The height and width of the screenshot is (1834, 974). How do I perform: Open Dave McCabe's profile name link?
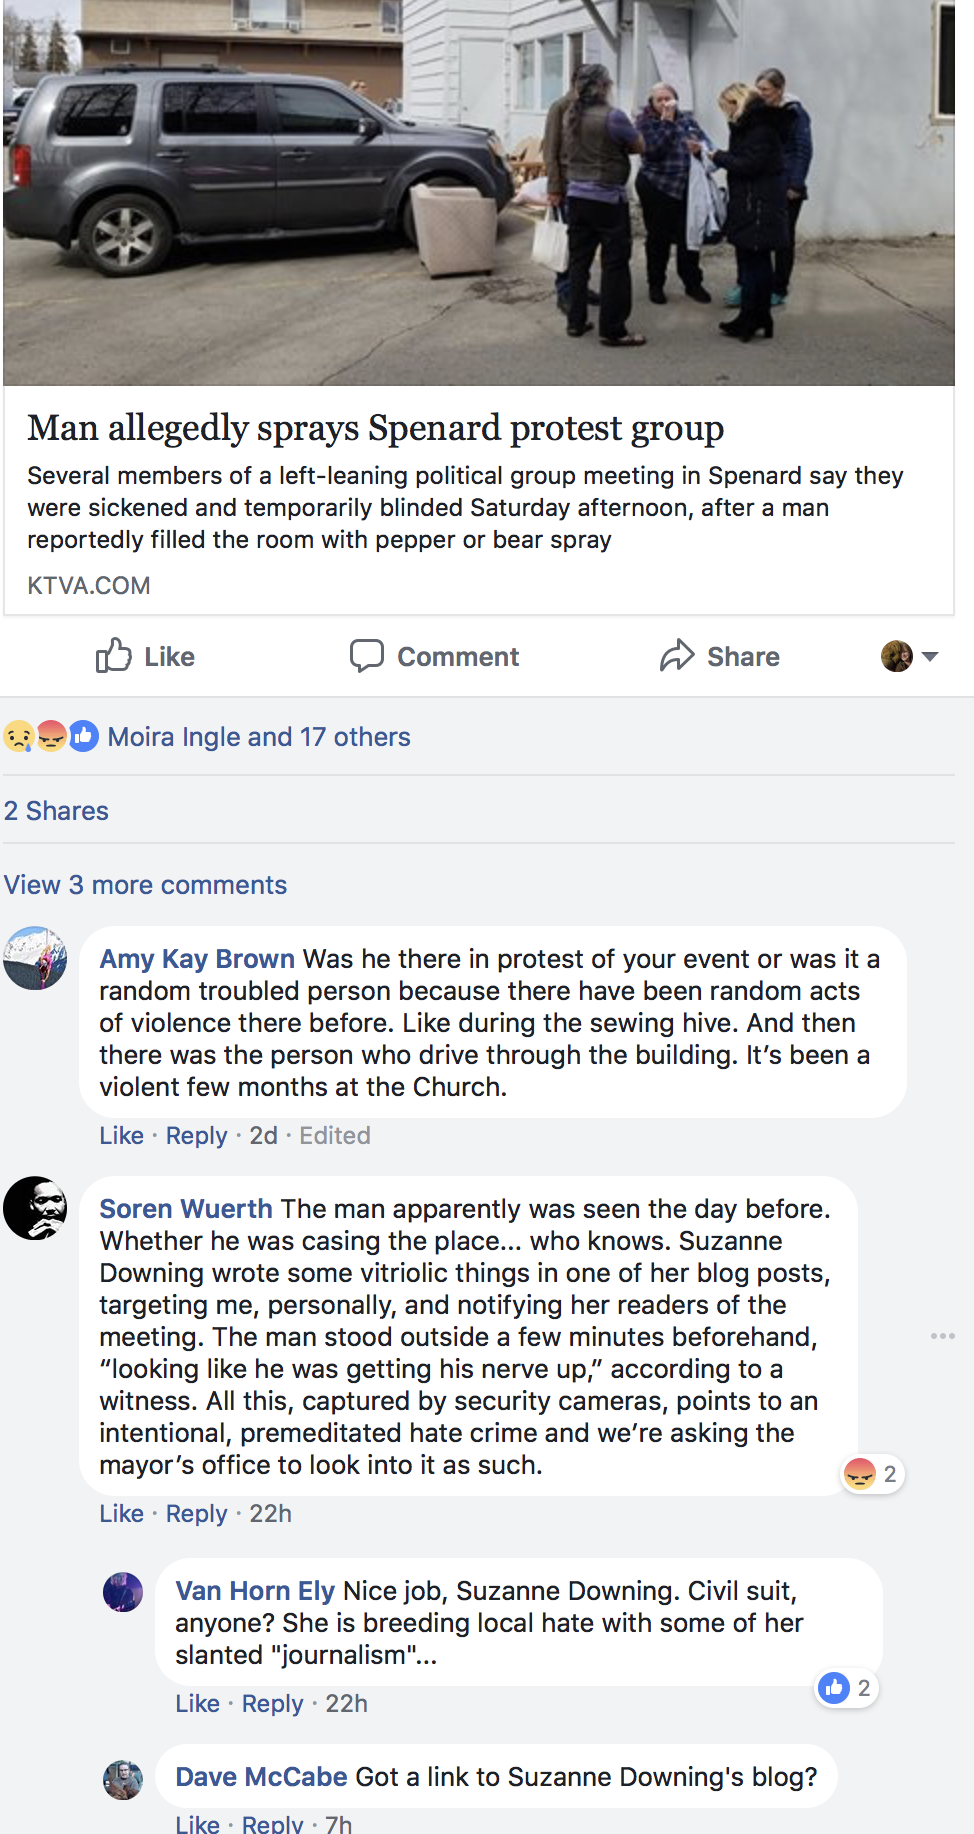(x=261, y=1777)
